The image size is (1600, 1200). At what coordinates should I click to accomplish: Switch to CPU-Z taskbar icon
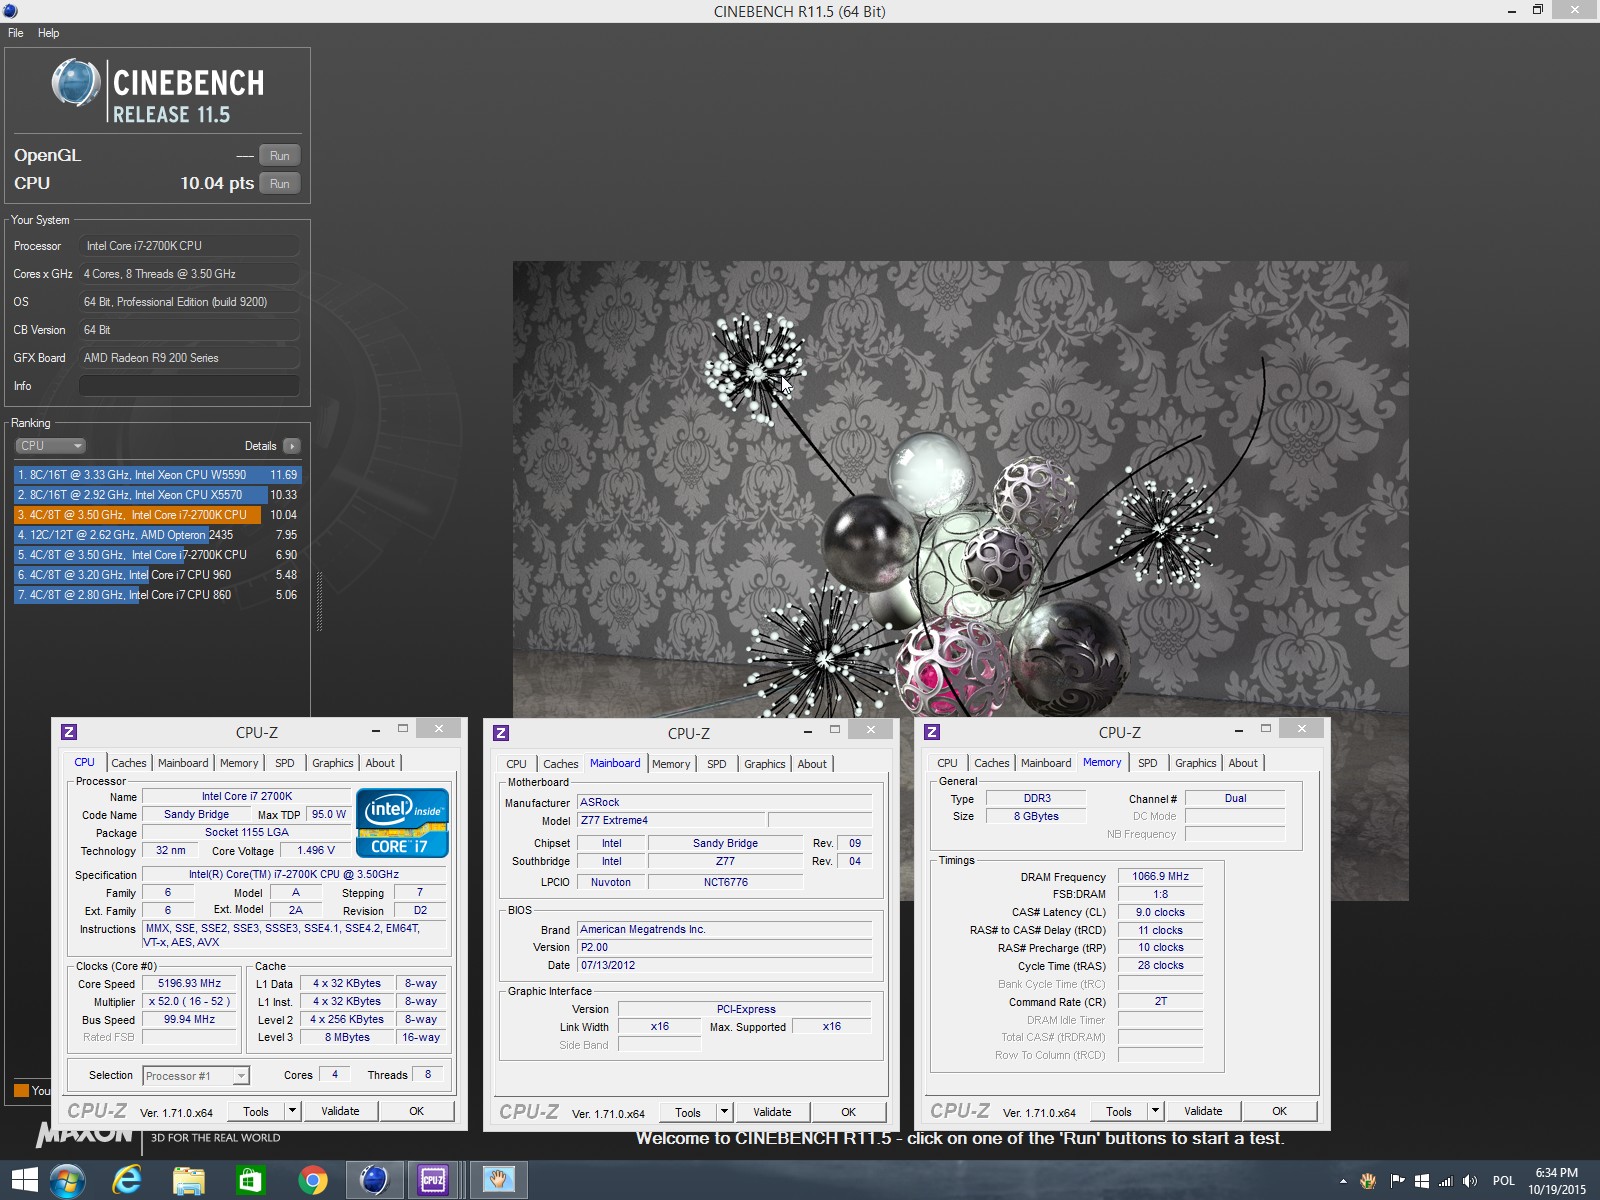[433, 1181]
